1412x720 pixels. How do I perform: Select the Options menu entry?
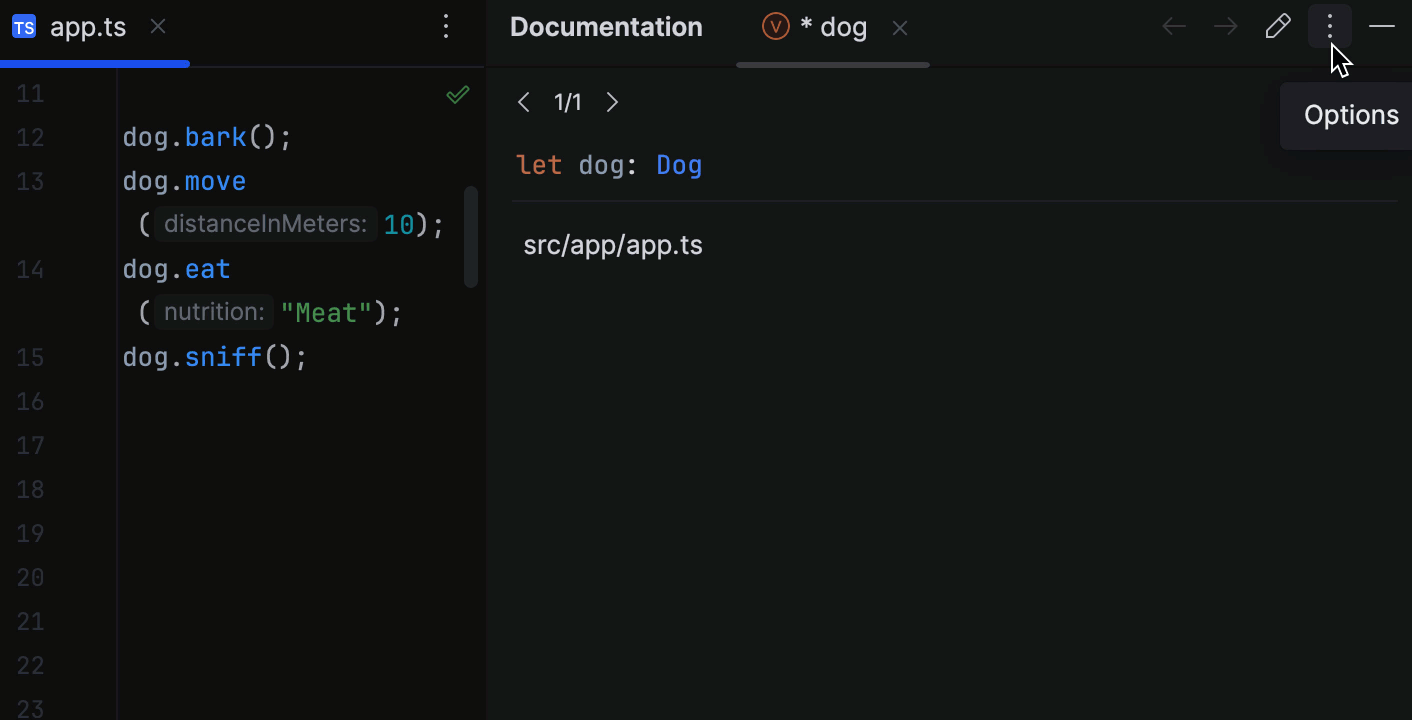[1350, 115]
